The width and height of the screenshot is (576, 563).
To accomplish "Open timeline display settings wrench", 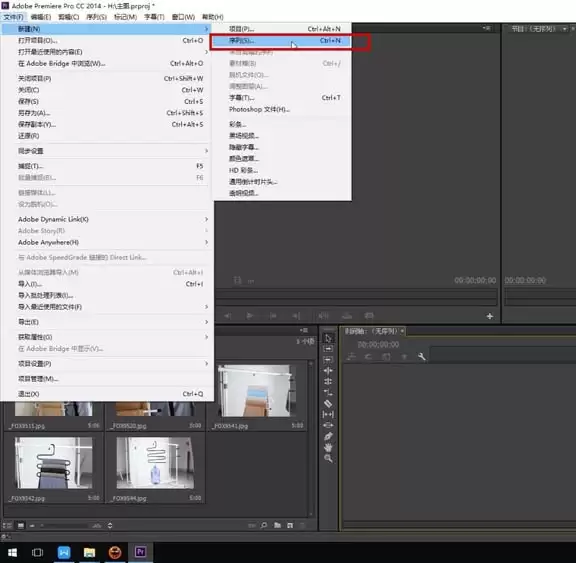I will [421, 356].
